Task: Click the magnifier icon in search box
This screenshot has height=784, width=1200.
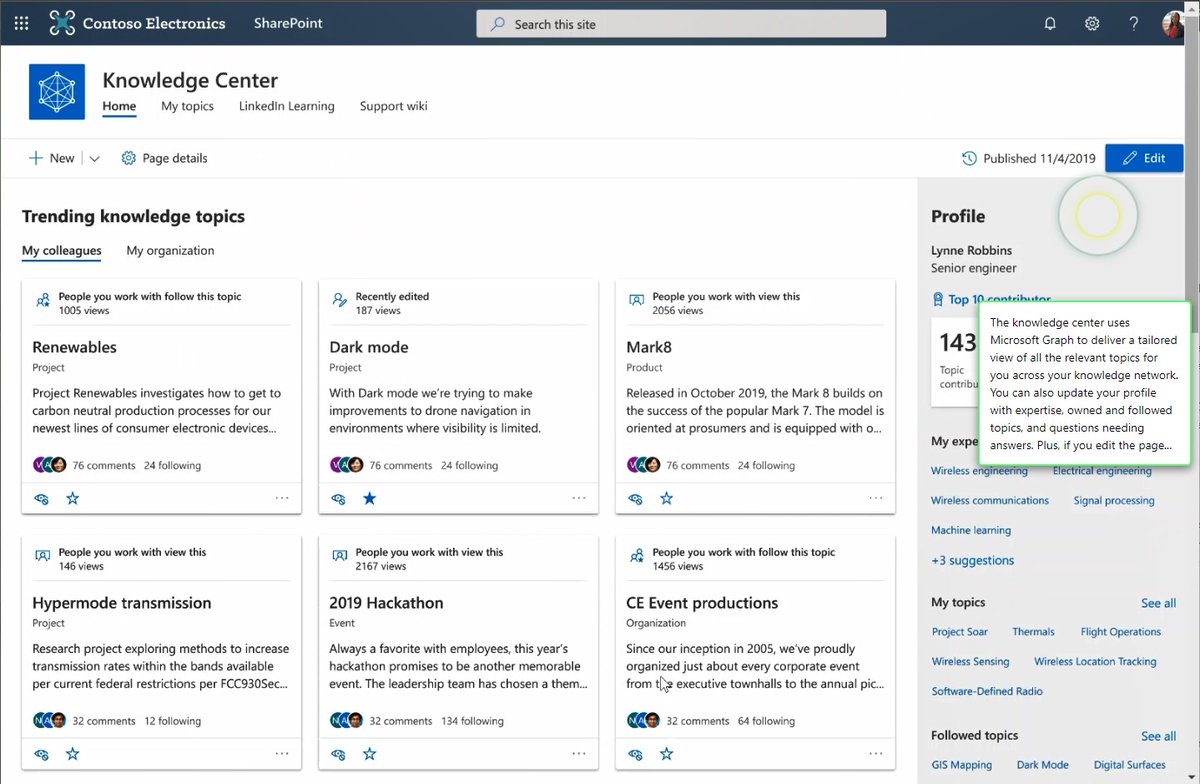Action: tap(497, 24)
